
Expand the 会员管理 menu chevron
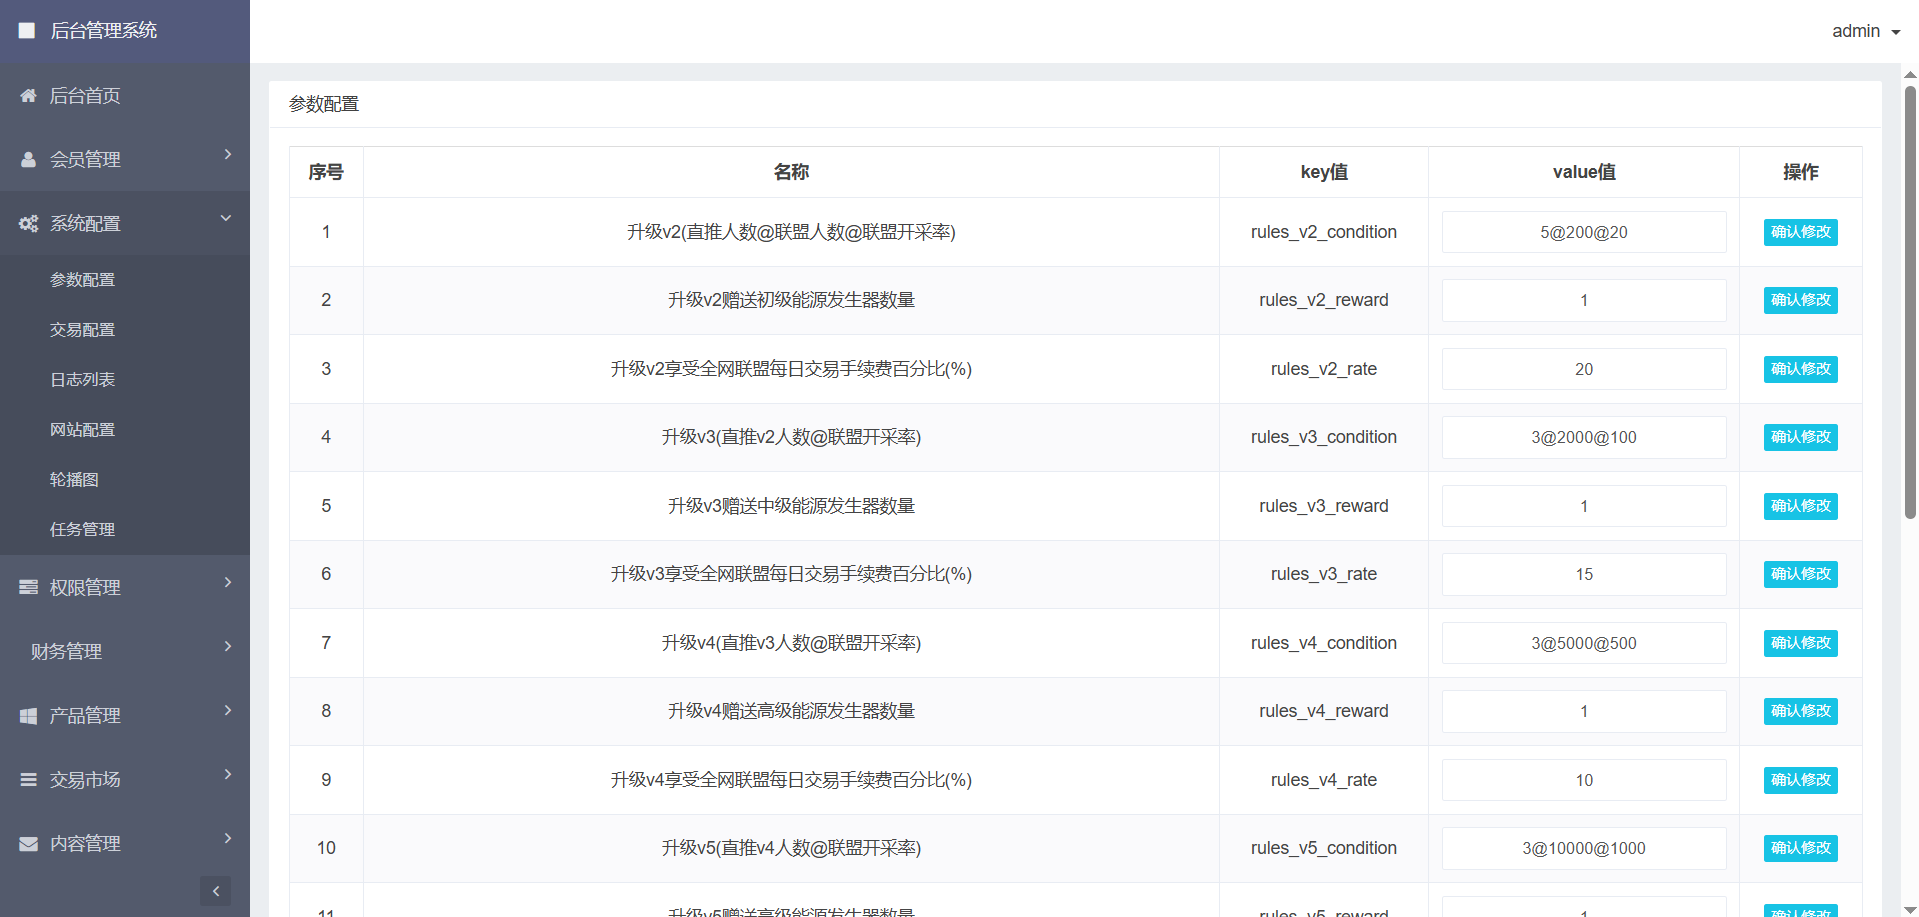point(228,155)
